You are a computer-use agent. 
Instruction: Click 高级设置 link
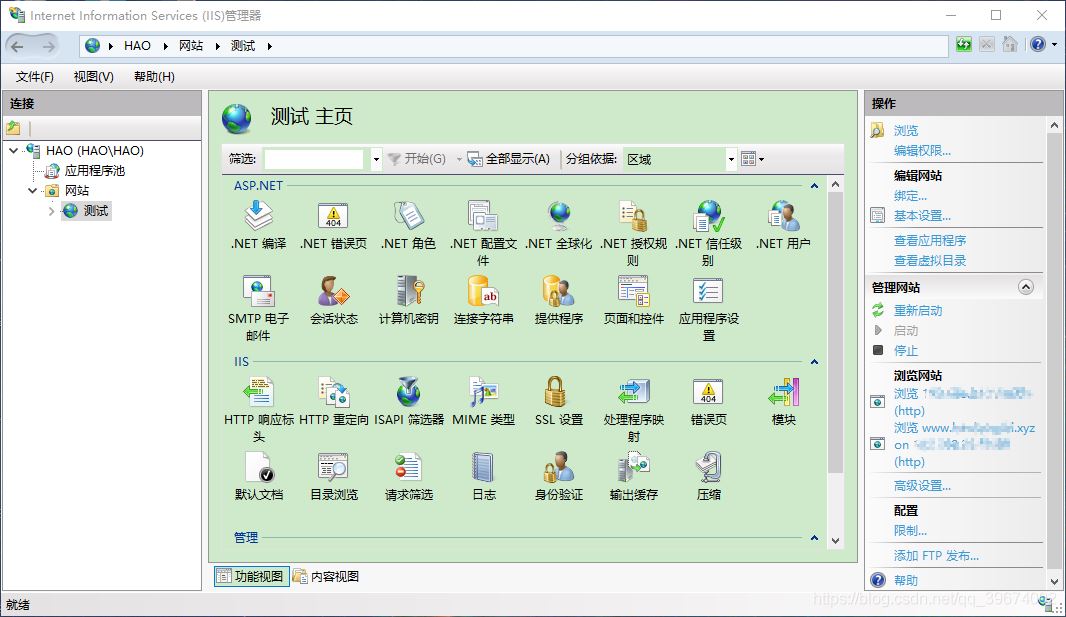(922, 486)
